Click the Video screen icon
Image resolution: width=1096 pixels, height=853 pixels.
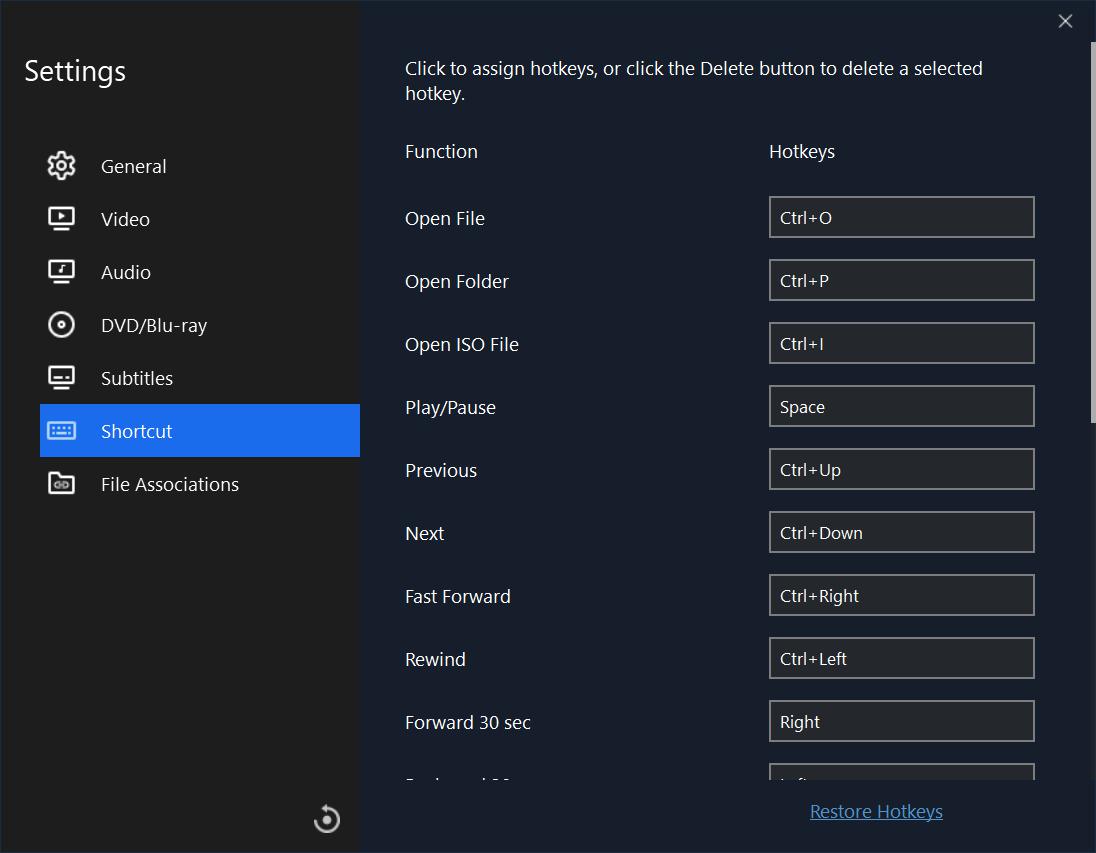click(61, 219)
